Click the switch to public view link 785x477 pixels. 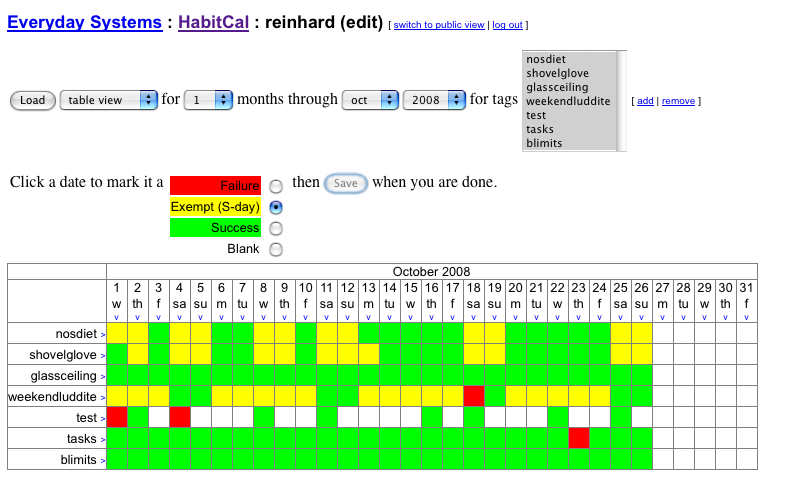pos(438,25)
